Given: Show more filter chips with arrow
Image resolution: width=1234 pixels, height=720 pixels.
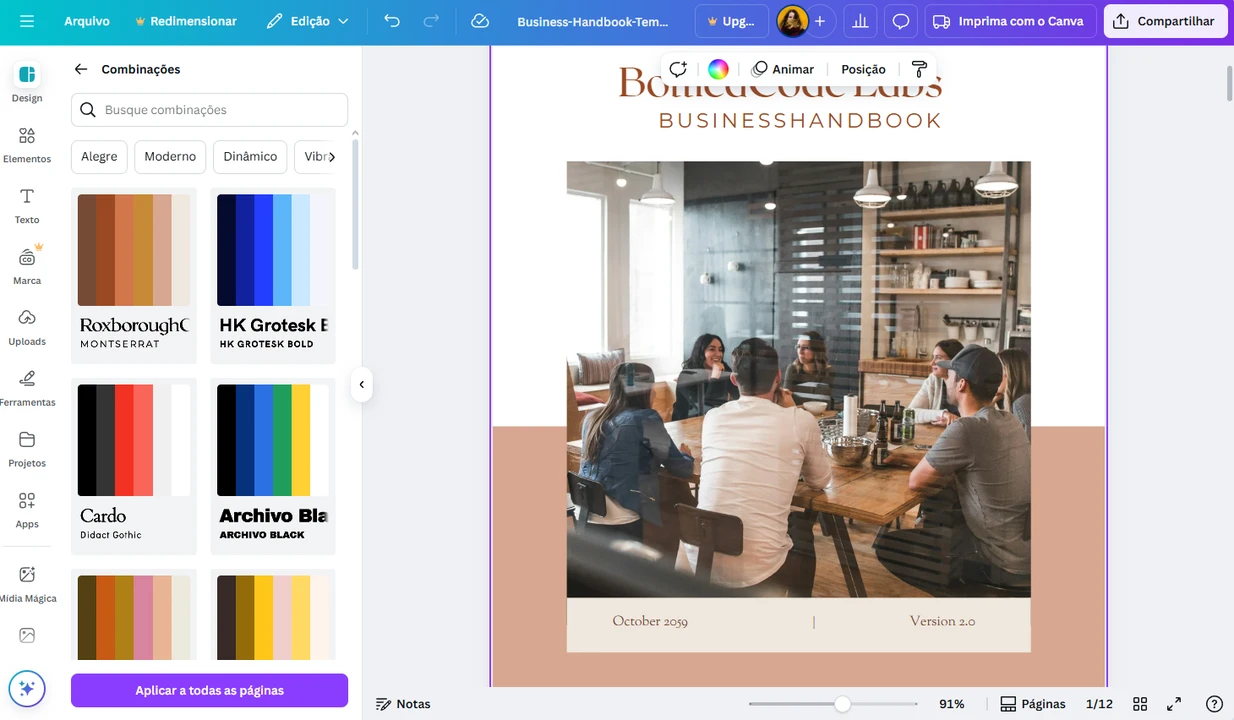Looking at the screenshot, I should coord(331,157).
